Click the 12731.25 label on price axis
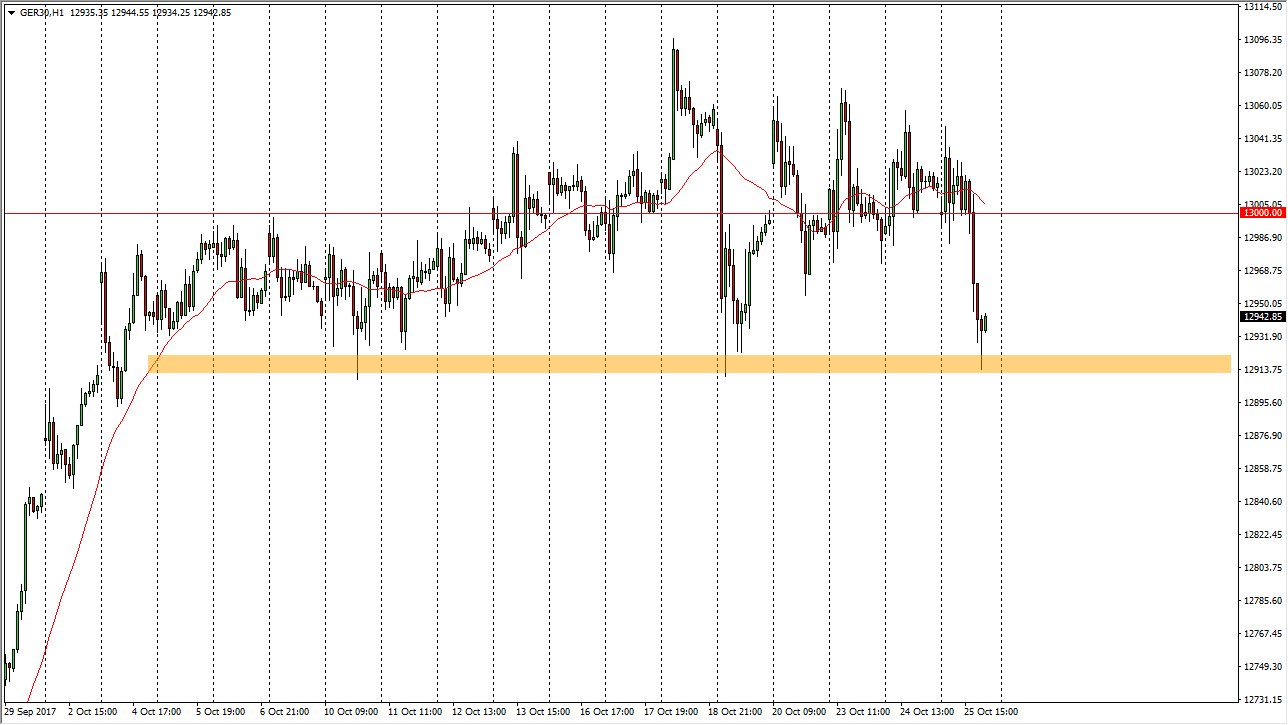Screen dimensions: 1288x725 point(1262,700)
